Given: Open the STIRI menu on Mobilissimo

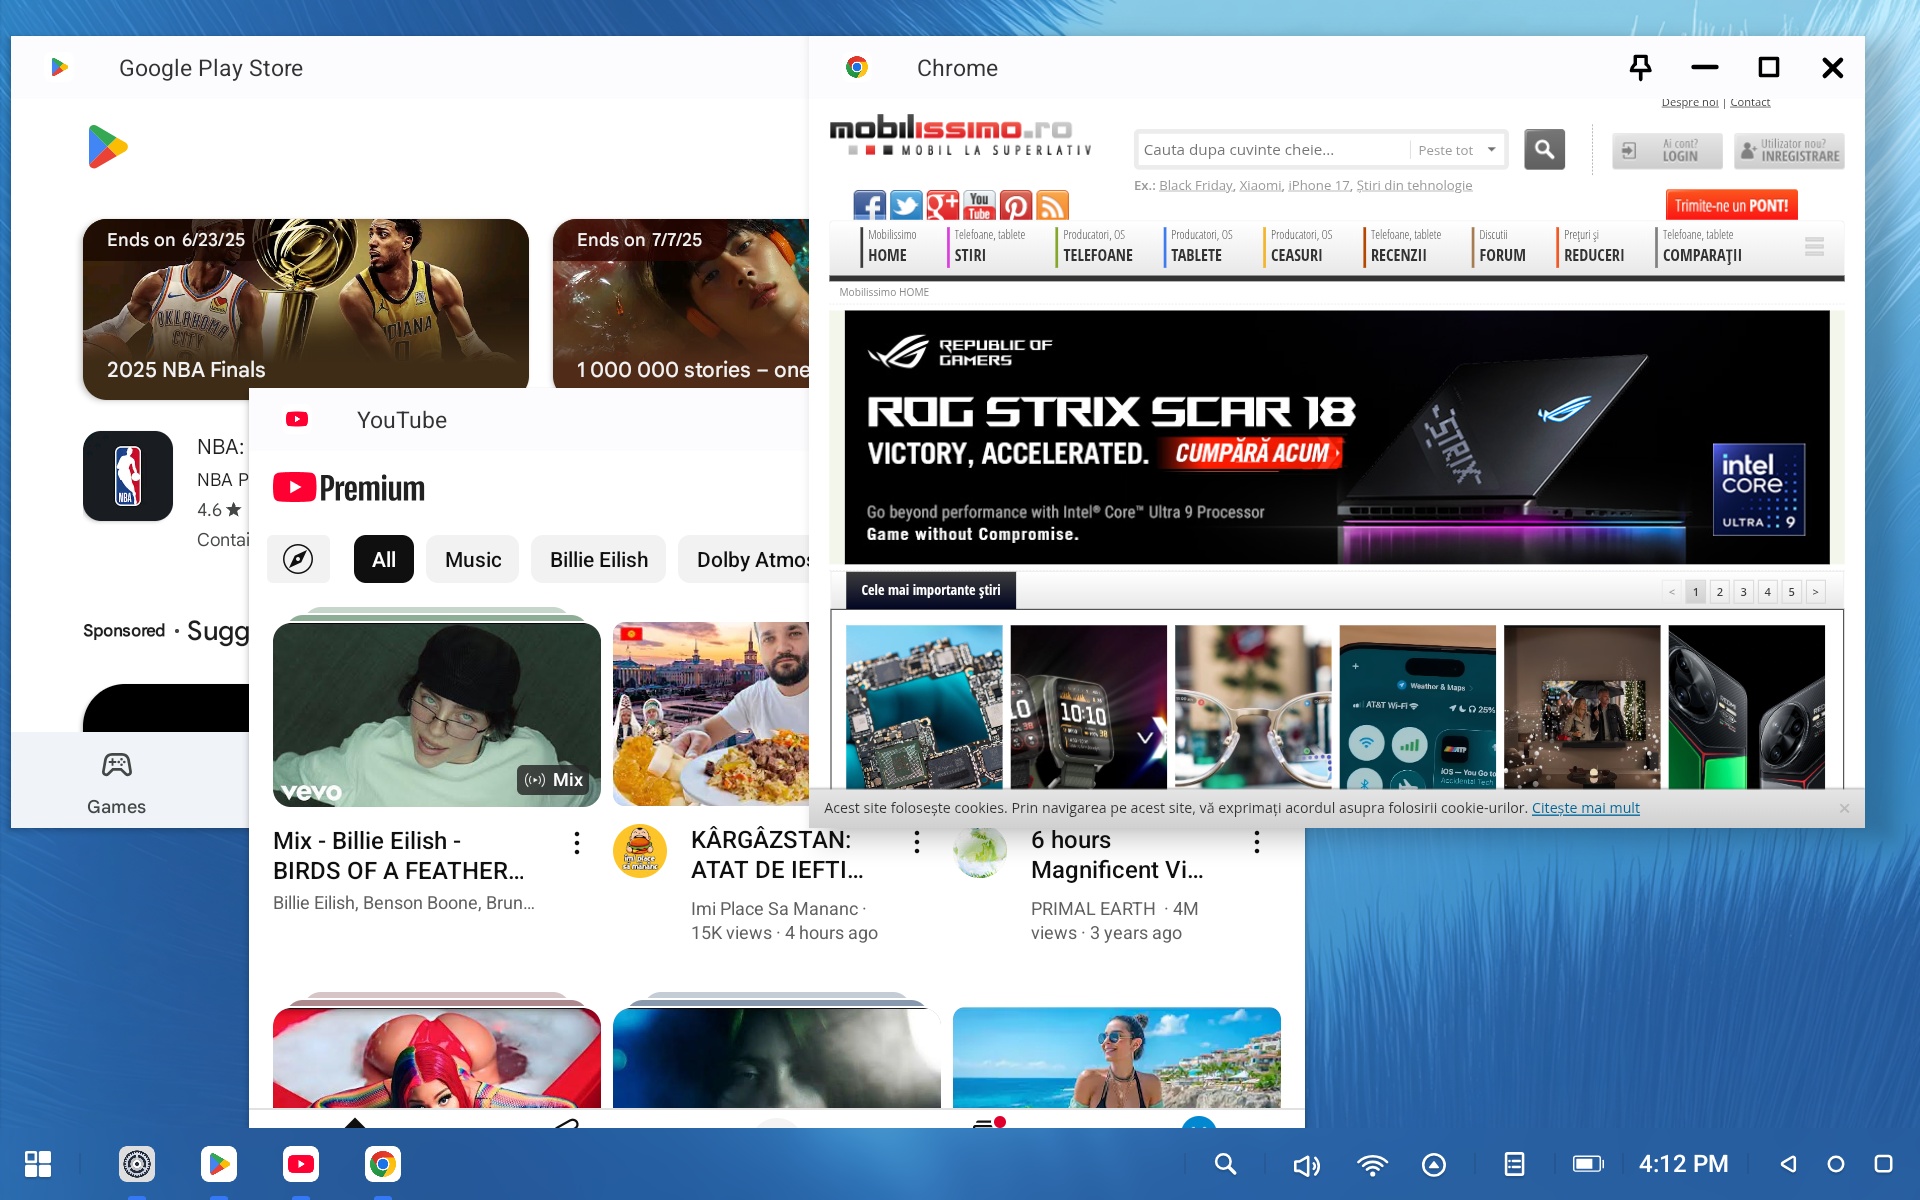Looking at the screenshot, I should tap(989, 246).
